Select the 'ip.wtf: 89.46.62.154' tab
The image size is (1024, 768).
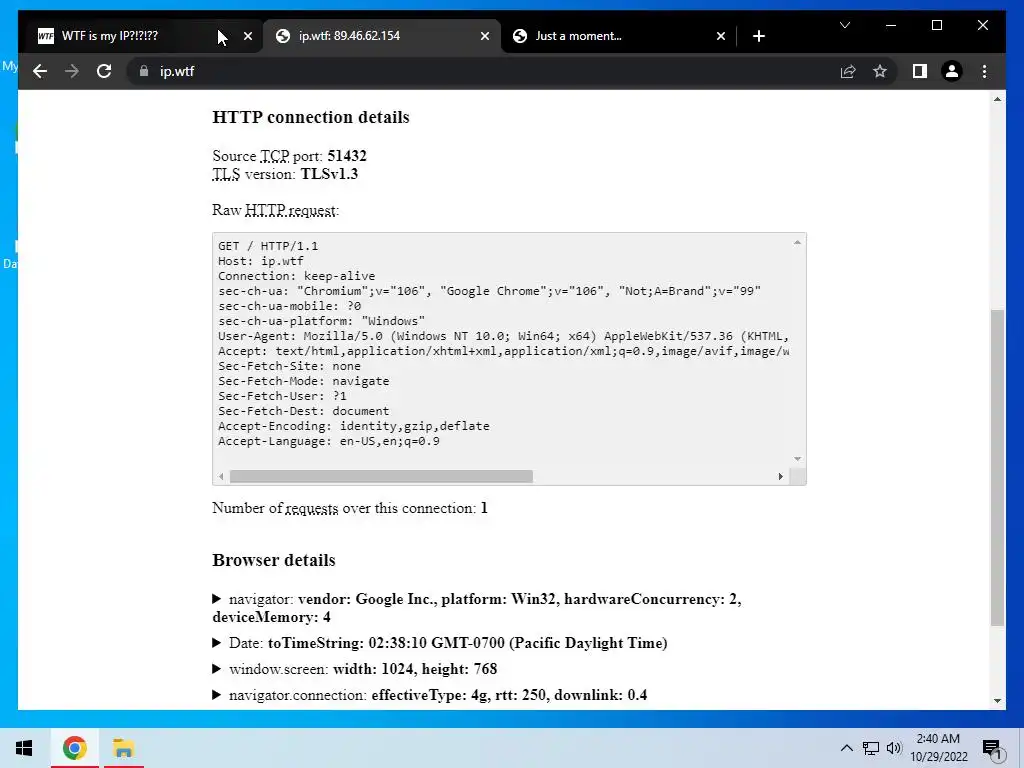(382, 36)
